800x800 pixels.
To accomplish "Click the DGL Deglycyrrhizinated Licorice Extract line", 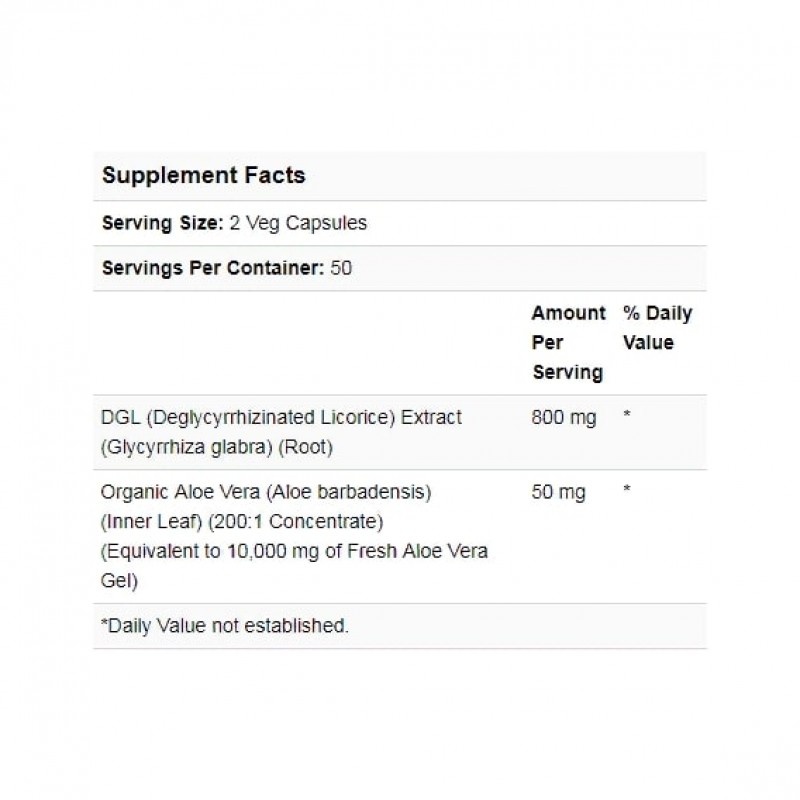I will (x=282, y=417).
